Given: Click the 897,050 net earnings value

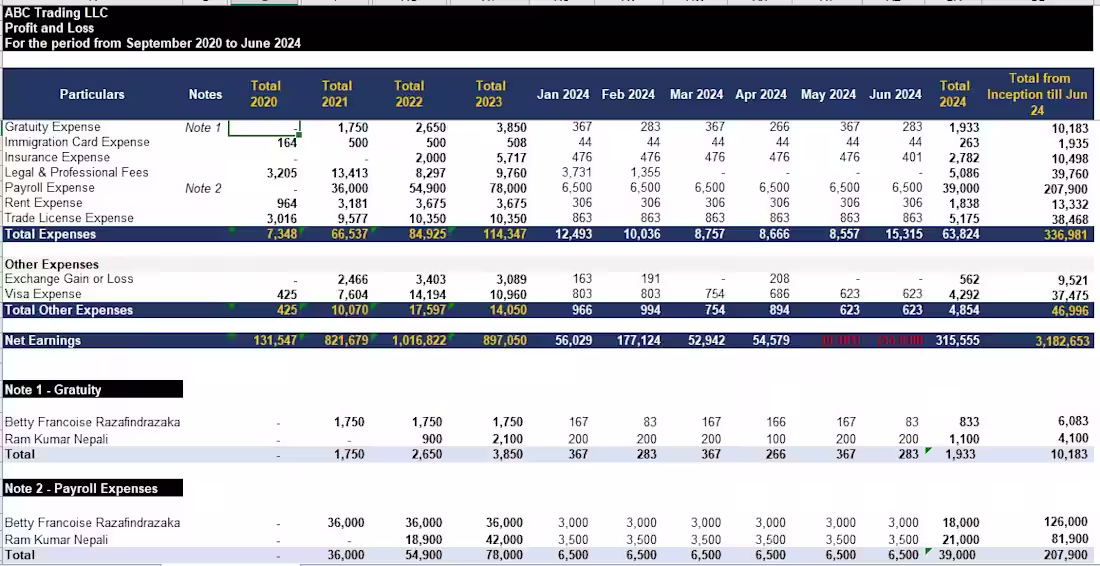Looking at the screenshot, I should pyautogui.click(x=504, y=340).
